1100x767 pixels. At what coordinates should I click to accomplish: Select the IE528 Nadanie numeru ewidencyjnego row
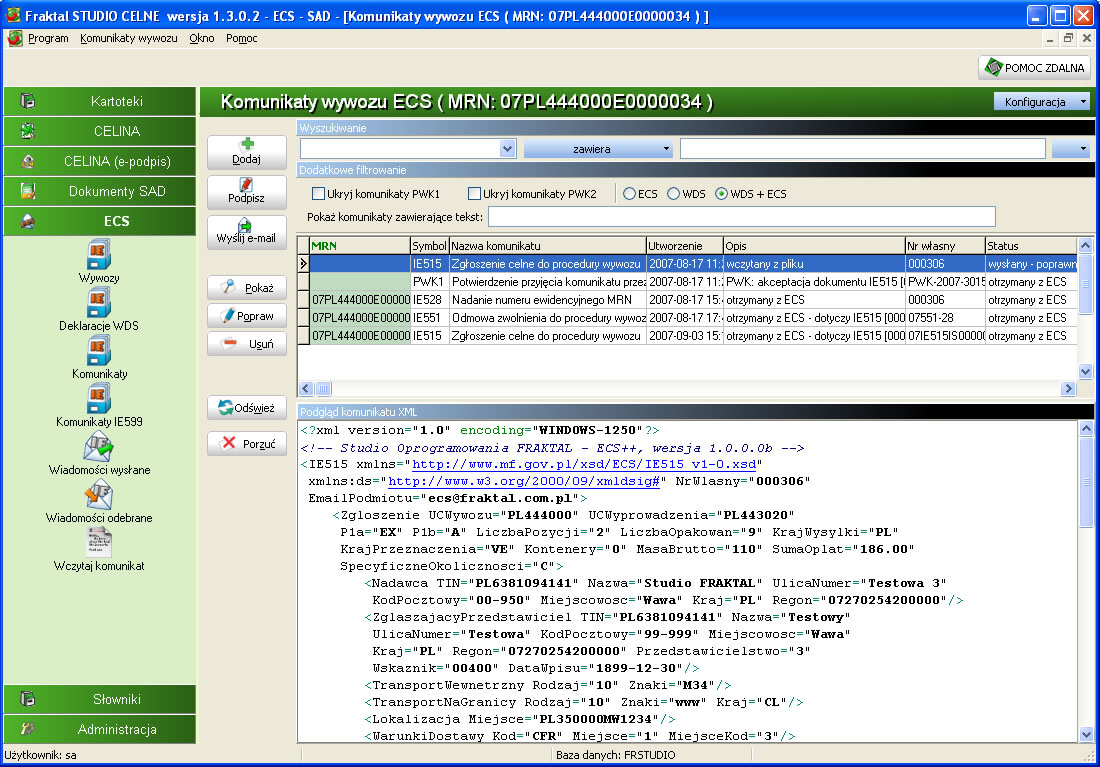tap(693, 300)
